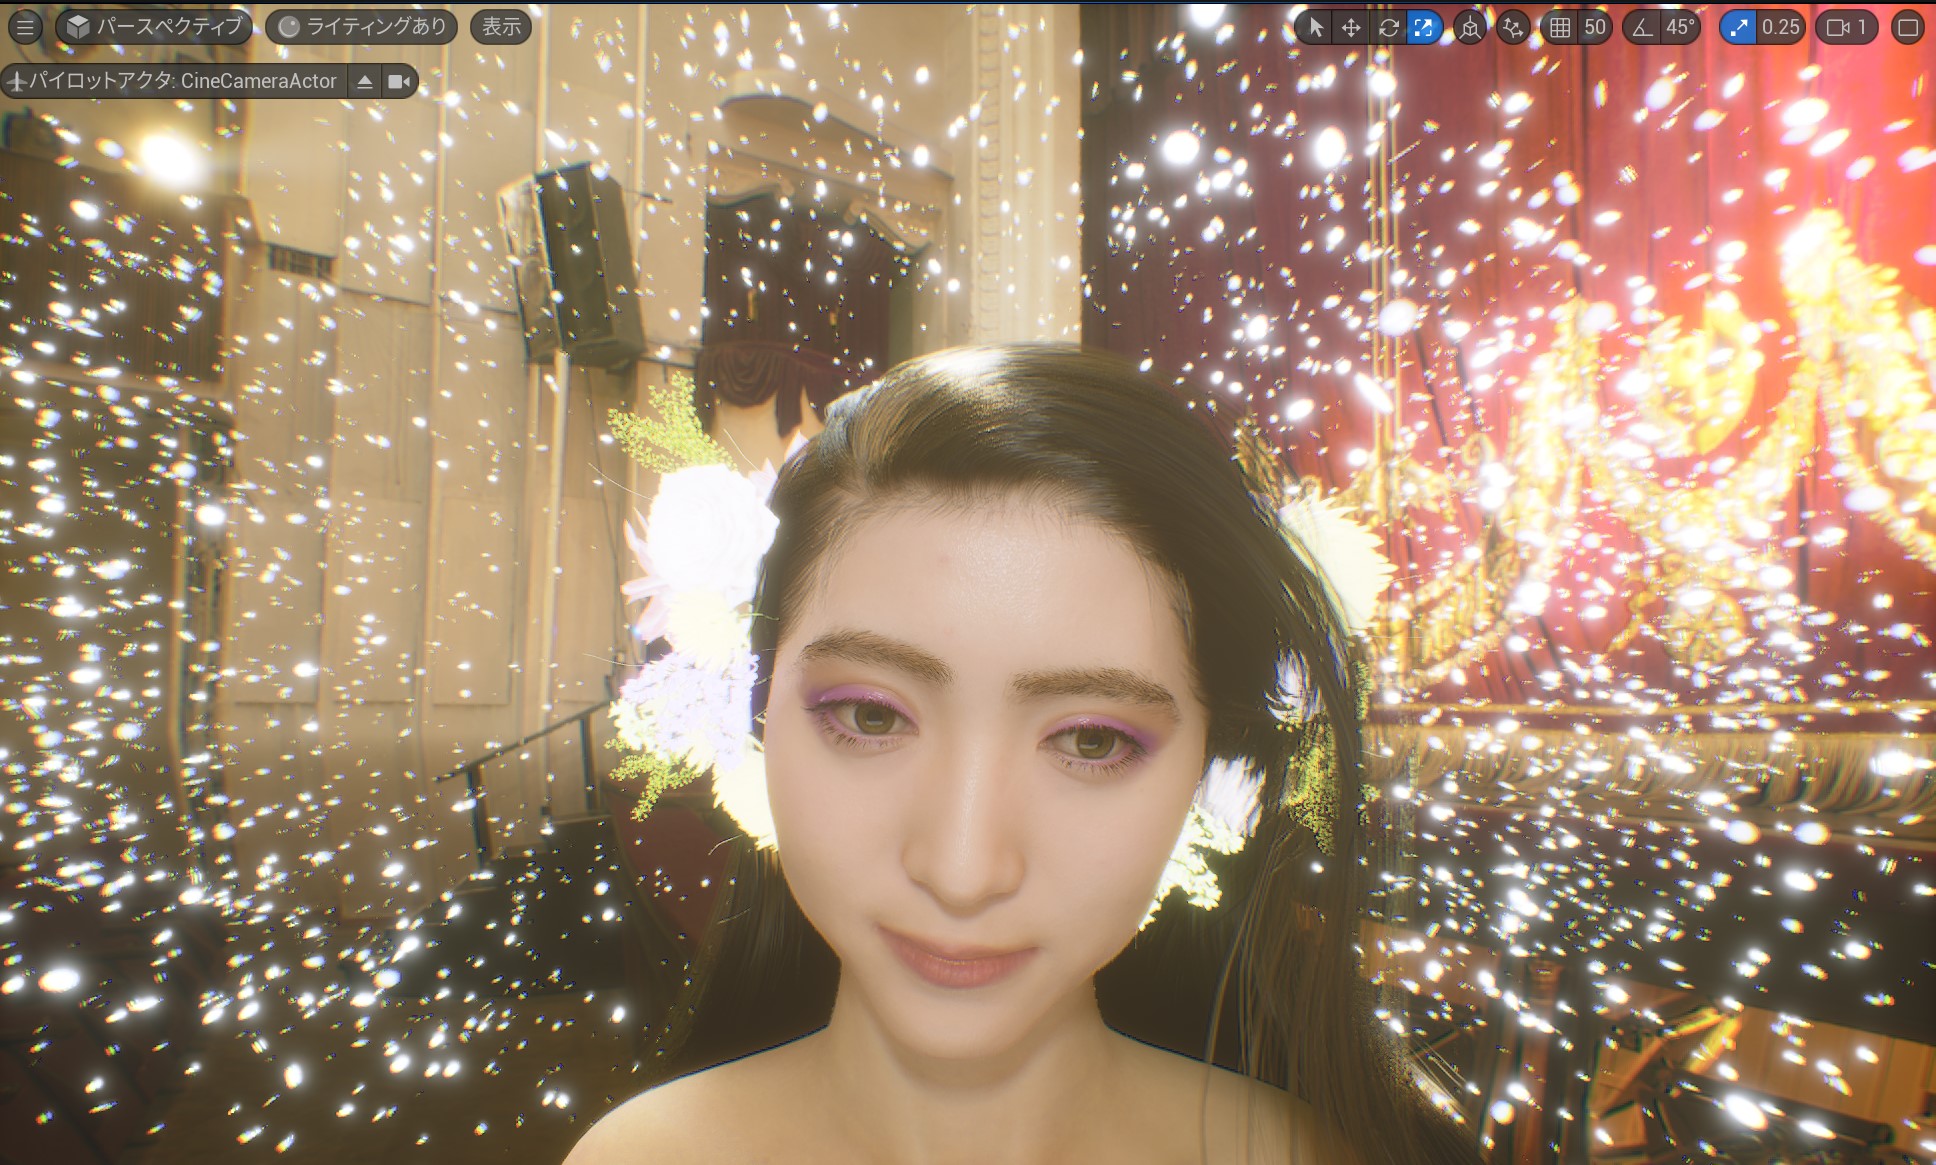Open the rotation snap 45° dropdown
Viewport: 1936px width, 1165px height.
tap(1680, 27)
